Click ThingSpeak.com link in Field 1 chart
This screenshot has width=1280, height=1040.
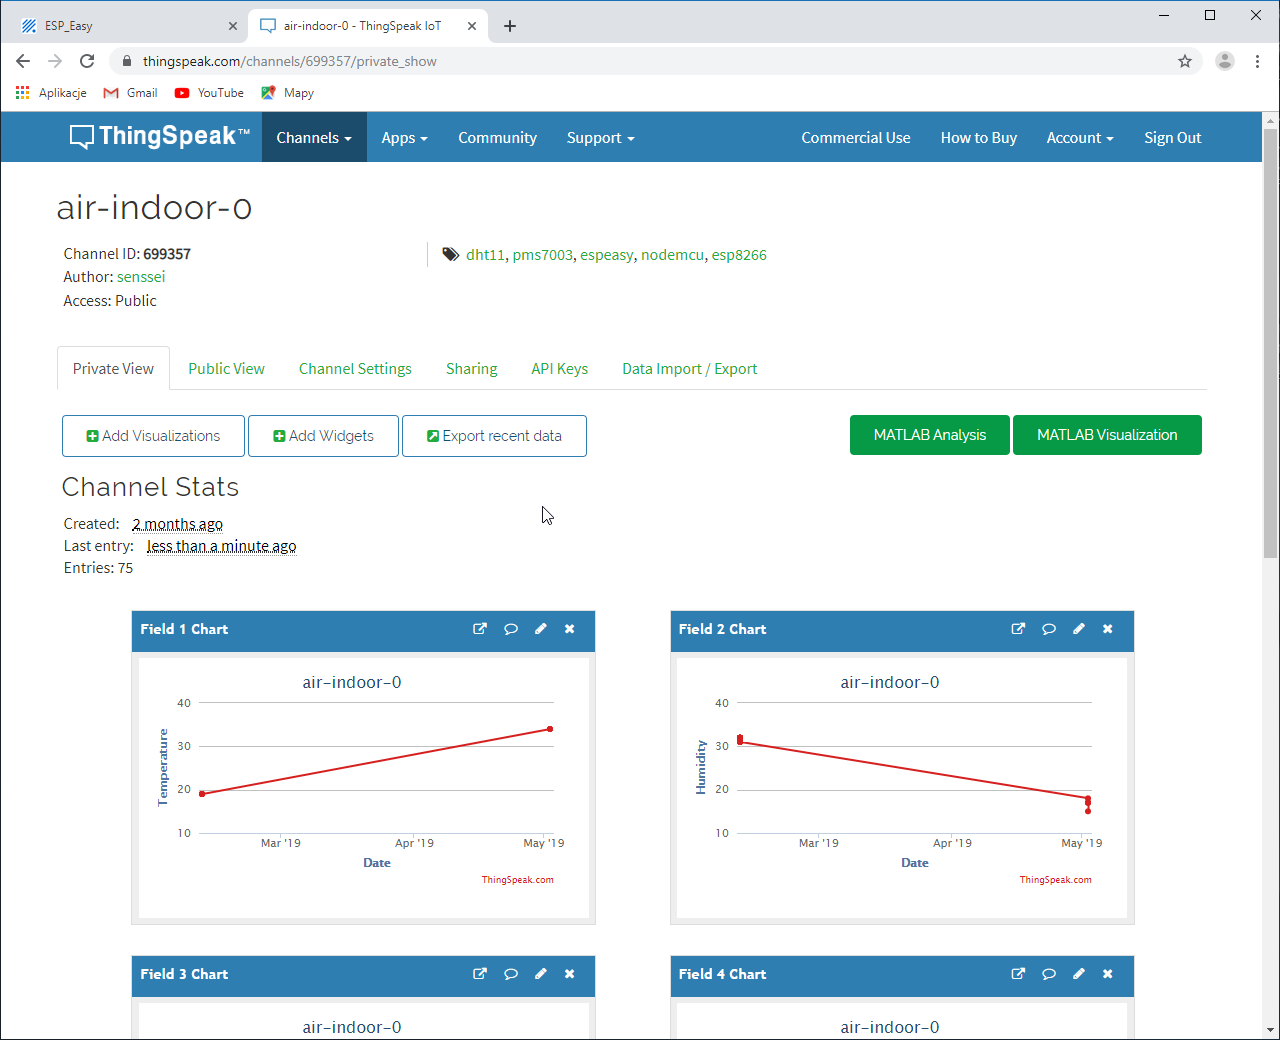[x=517, y=880]
